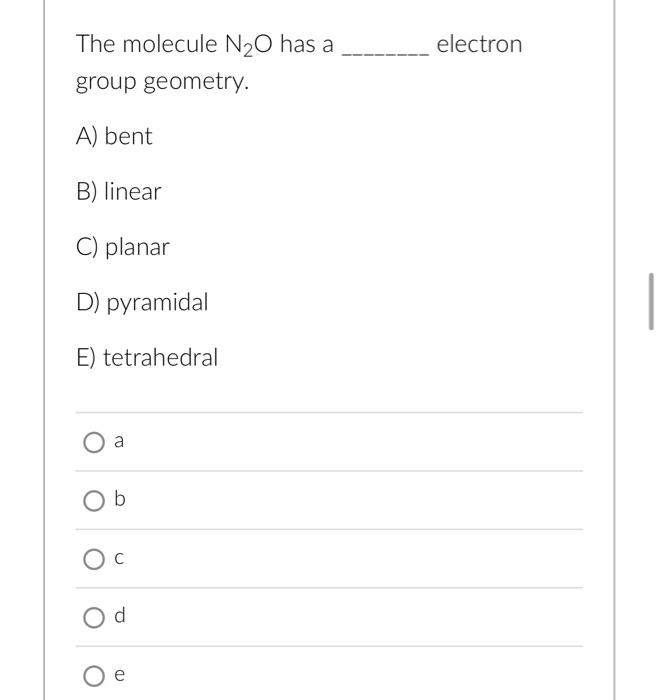Click the words 'group geometry.'
The width and height of the screenshot is (659, 700).
click(163, 82)
